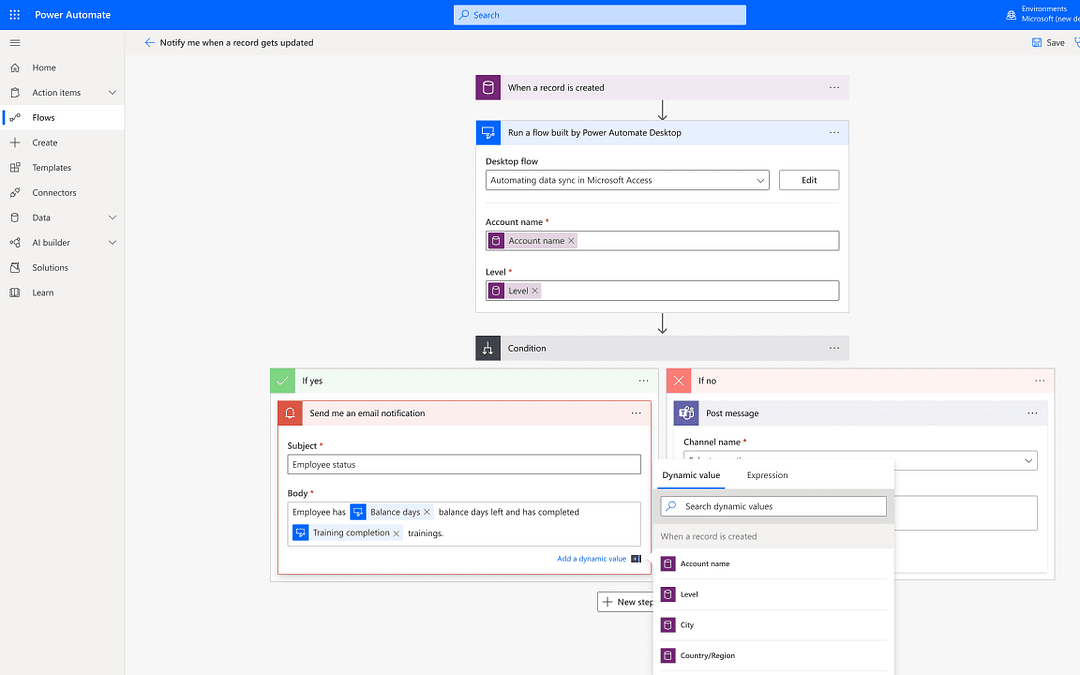Image resolution: width=1080 pixels, height=675 pixels.
Task: Open the desktop flow step's ellipsis menu
Action: click(834, 132)
